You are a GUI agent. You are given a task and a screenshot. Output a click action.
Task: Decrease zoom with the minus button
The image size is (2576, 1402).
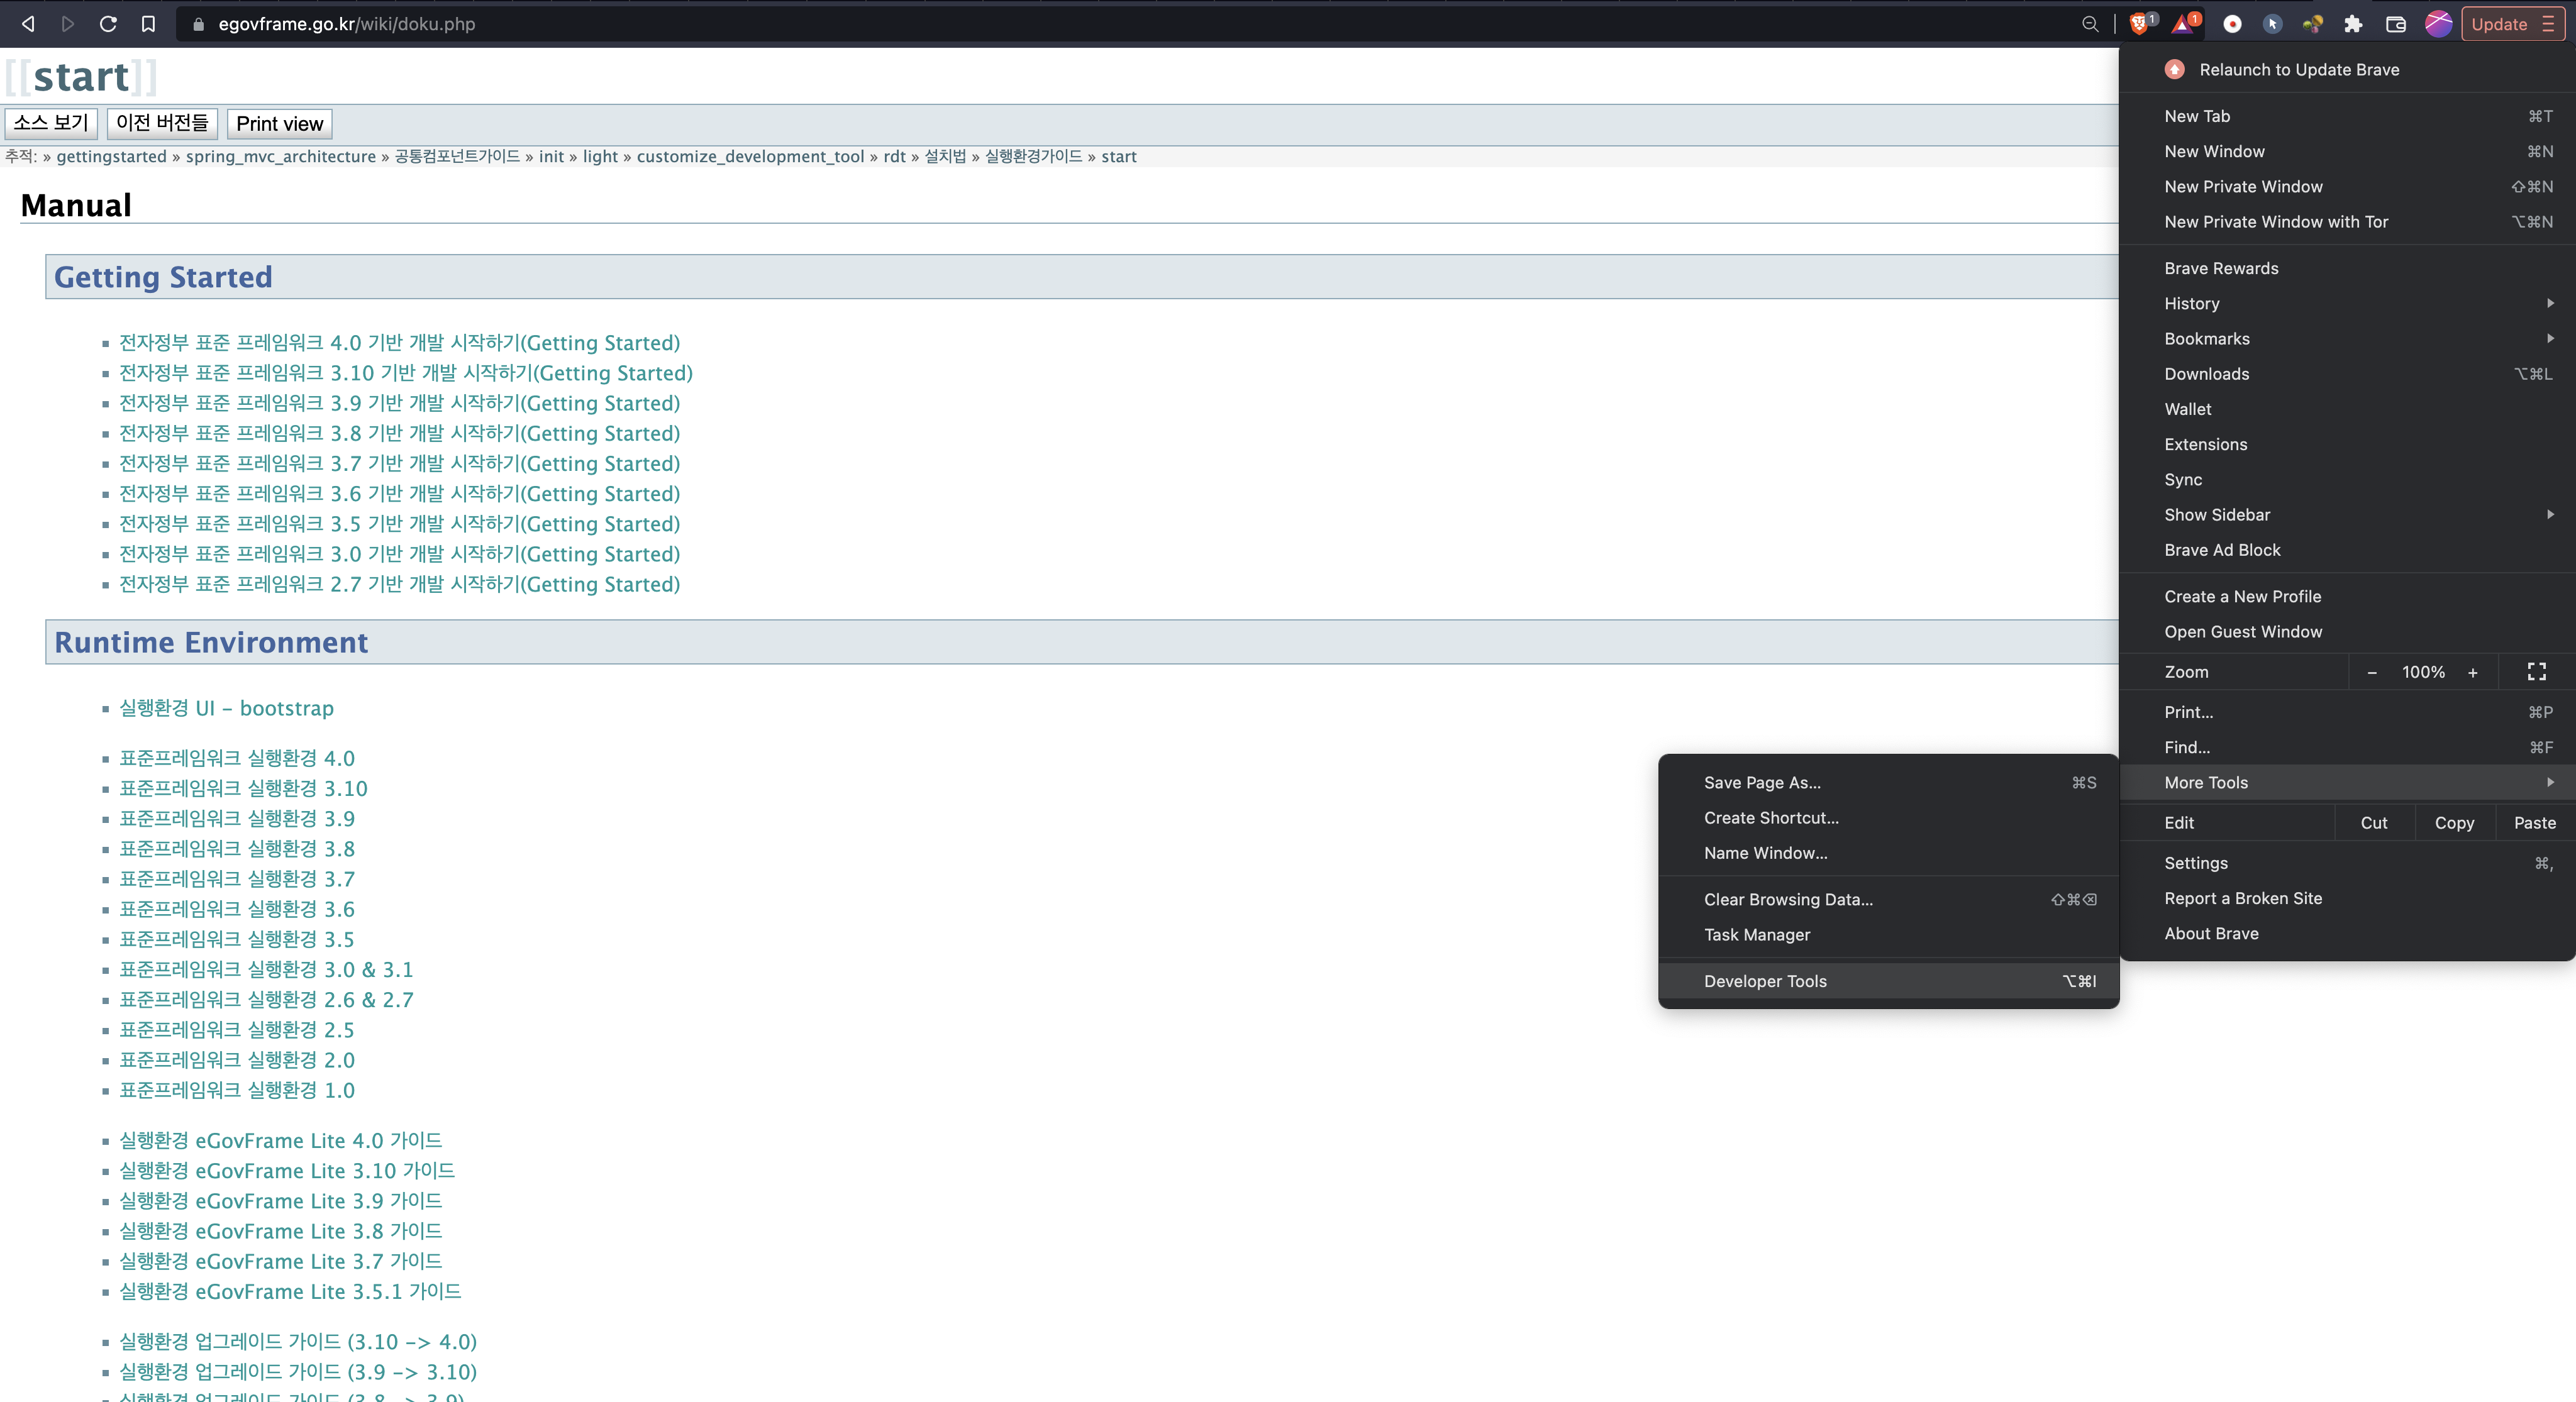2372,672
